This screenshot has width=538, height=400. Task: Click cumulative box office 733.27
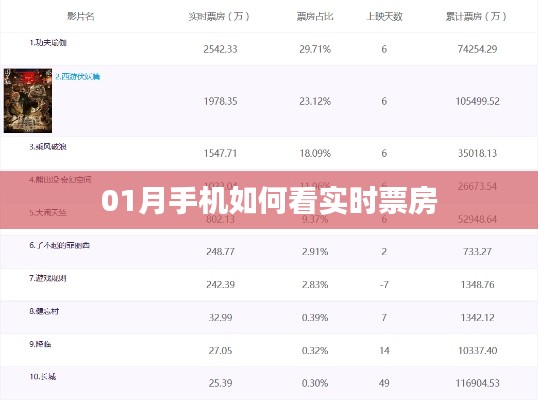(x=477, y=251)
